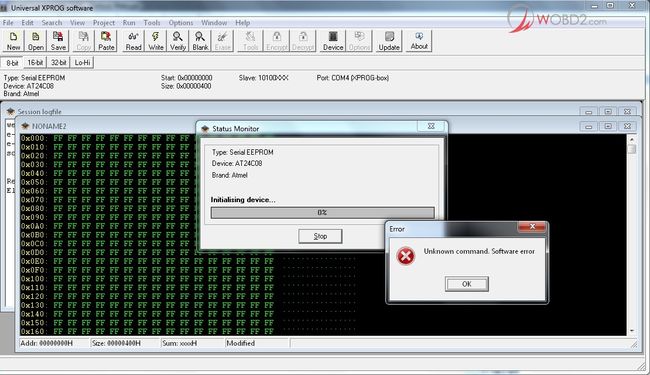This screenshot has width=650, height=375.
Task: Close the Error dialog with red X
Action: (x=532, y=227)
